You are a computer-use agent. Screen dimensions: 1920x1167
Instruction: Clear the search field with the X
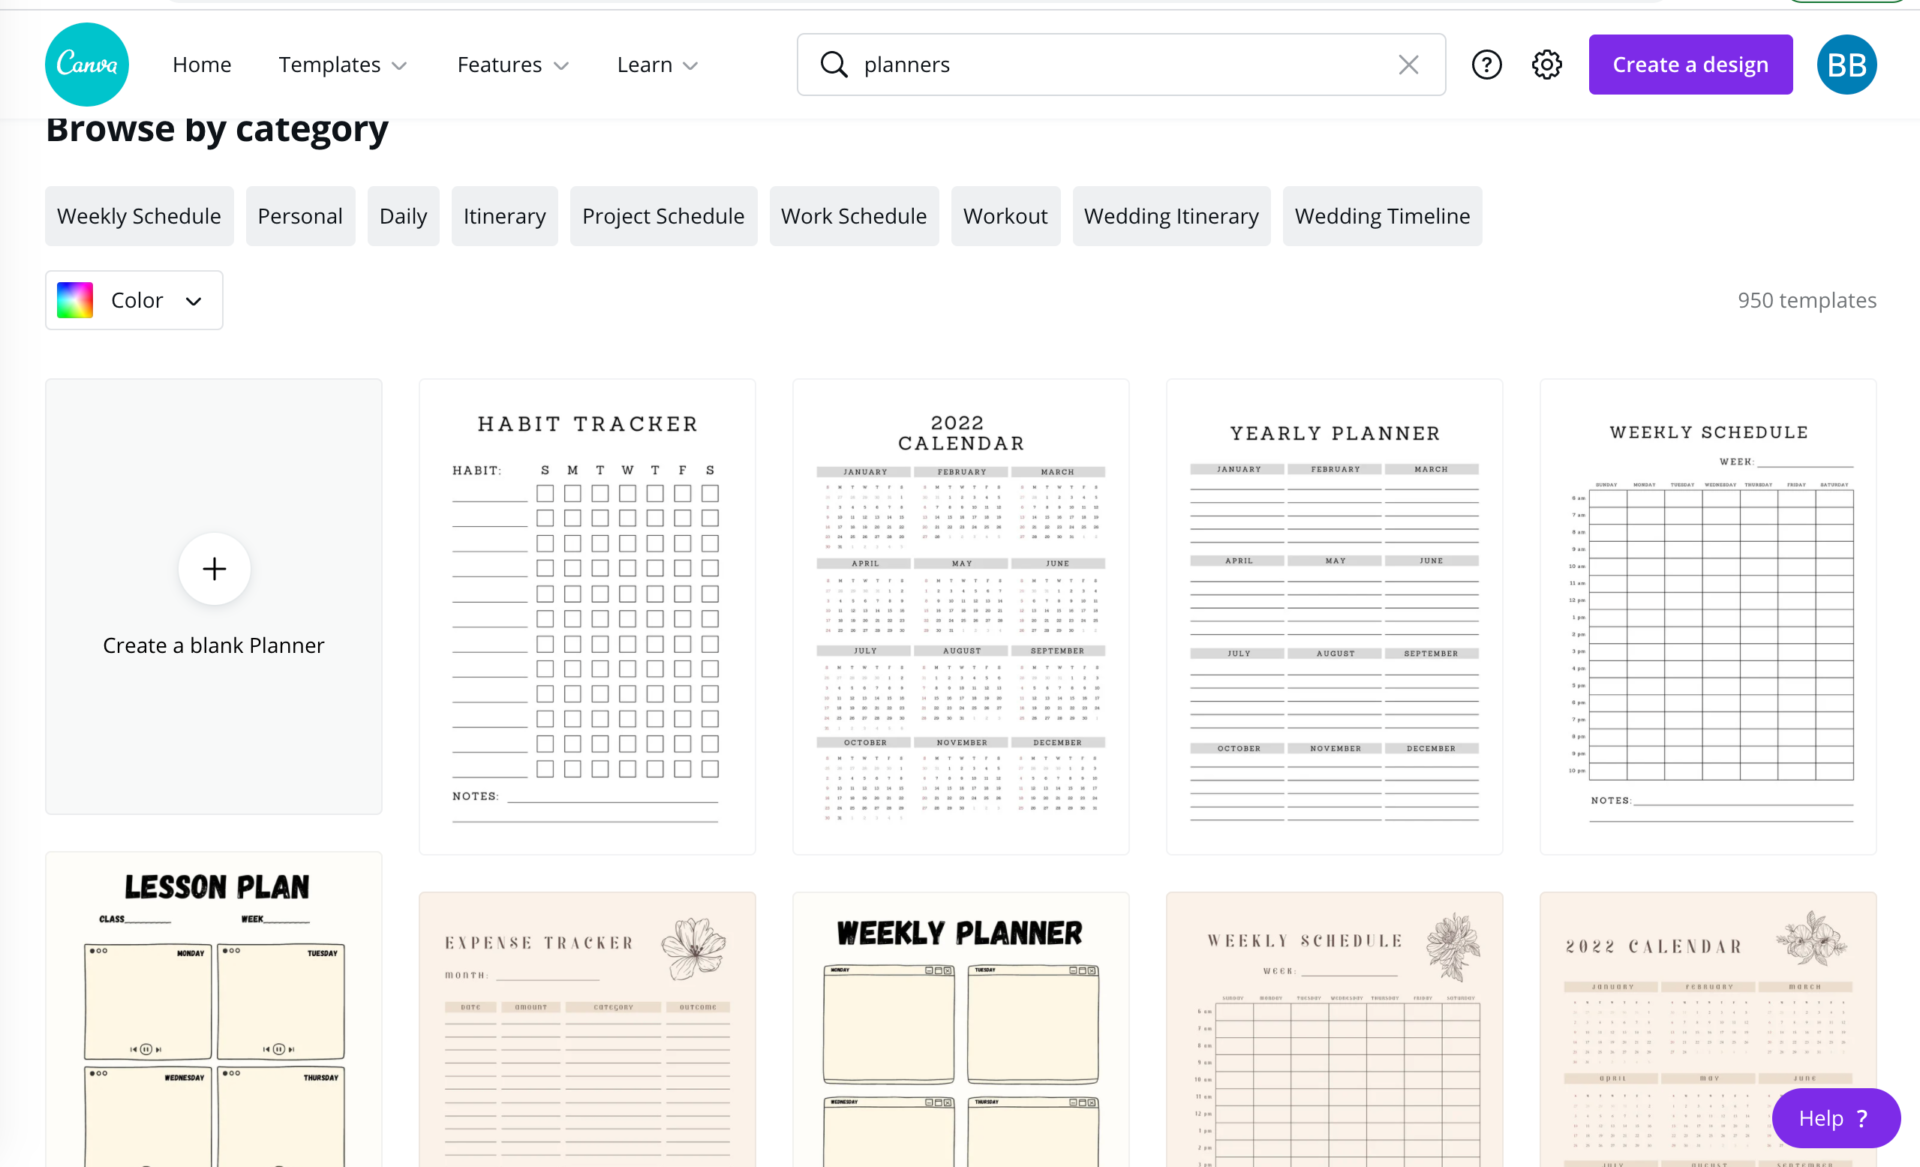(x=1408, y=65)
